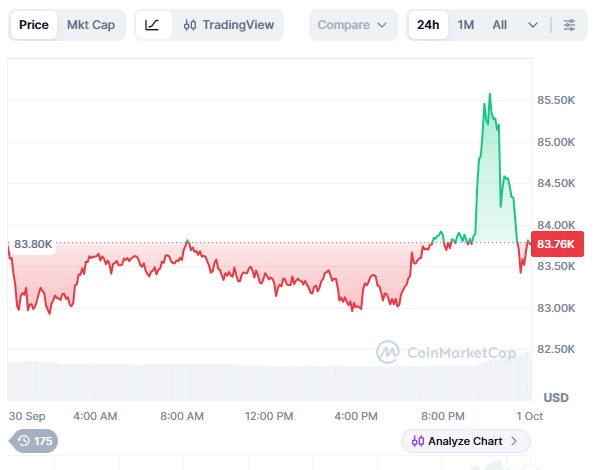This screenshot has height=470, width=596.
Task: Select the 1M time range tab
Action: tap(466, 25)
